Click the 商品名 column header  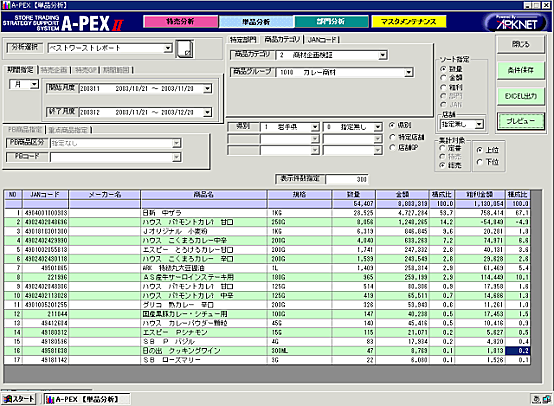204,195
